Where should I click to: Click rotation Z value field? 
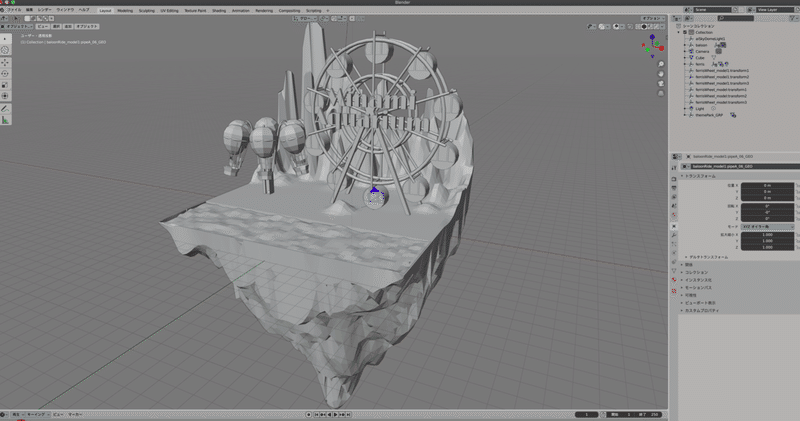(x=767, y=218)
